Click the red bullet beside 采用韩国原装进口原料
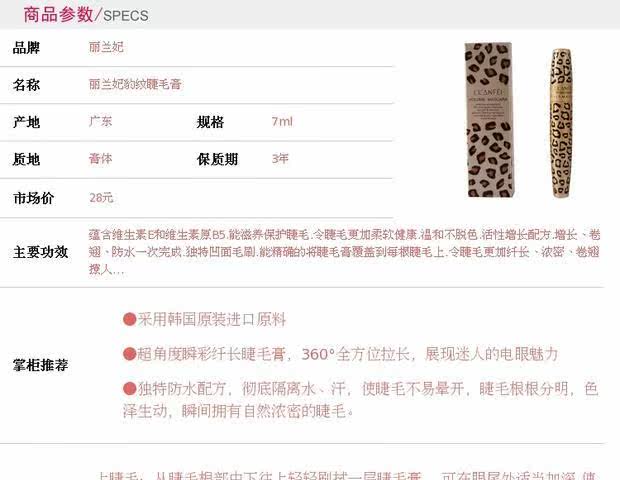 pyautogui.click(x=129, y=319)
